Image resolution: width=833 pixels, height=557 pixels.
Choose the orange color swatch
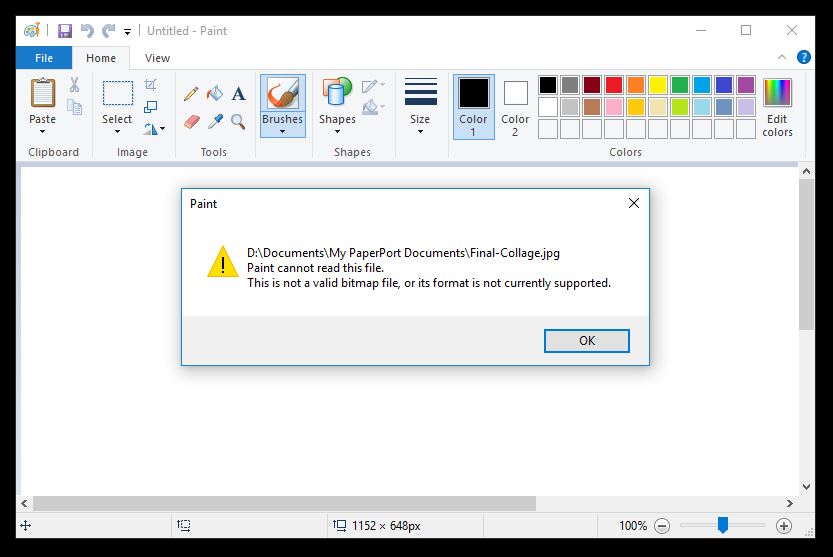coord(635,85)
